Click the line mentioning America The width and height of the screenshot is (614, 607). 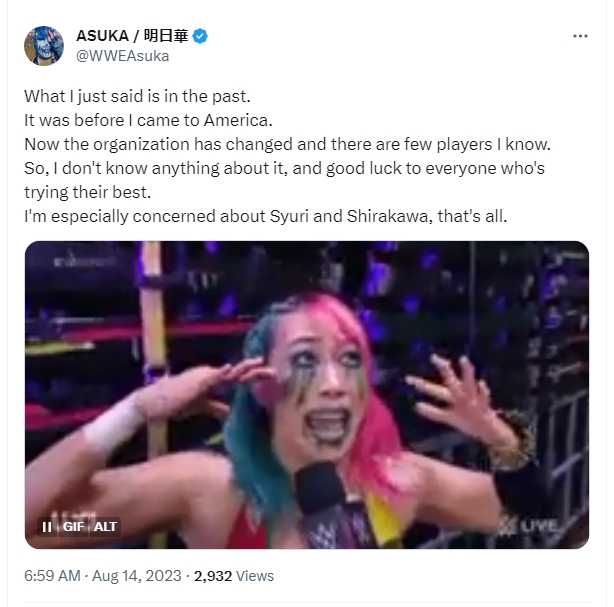tap(148, 120)
